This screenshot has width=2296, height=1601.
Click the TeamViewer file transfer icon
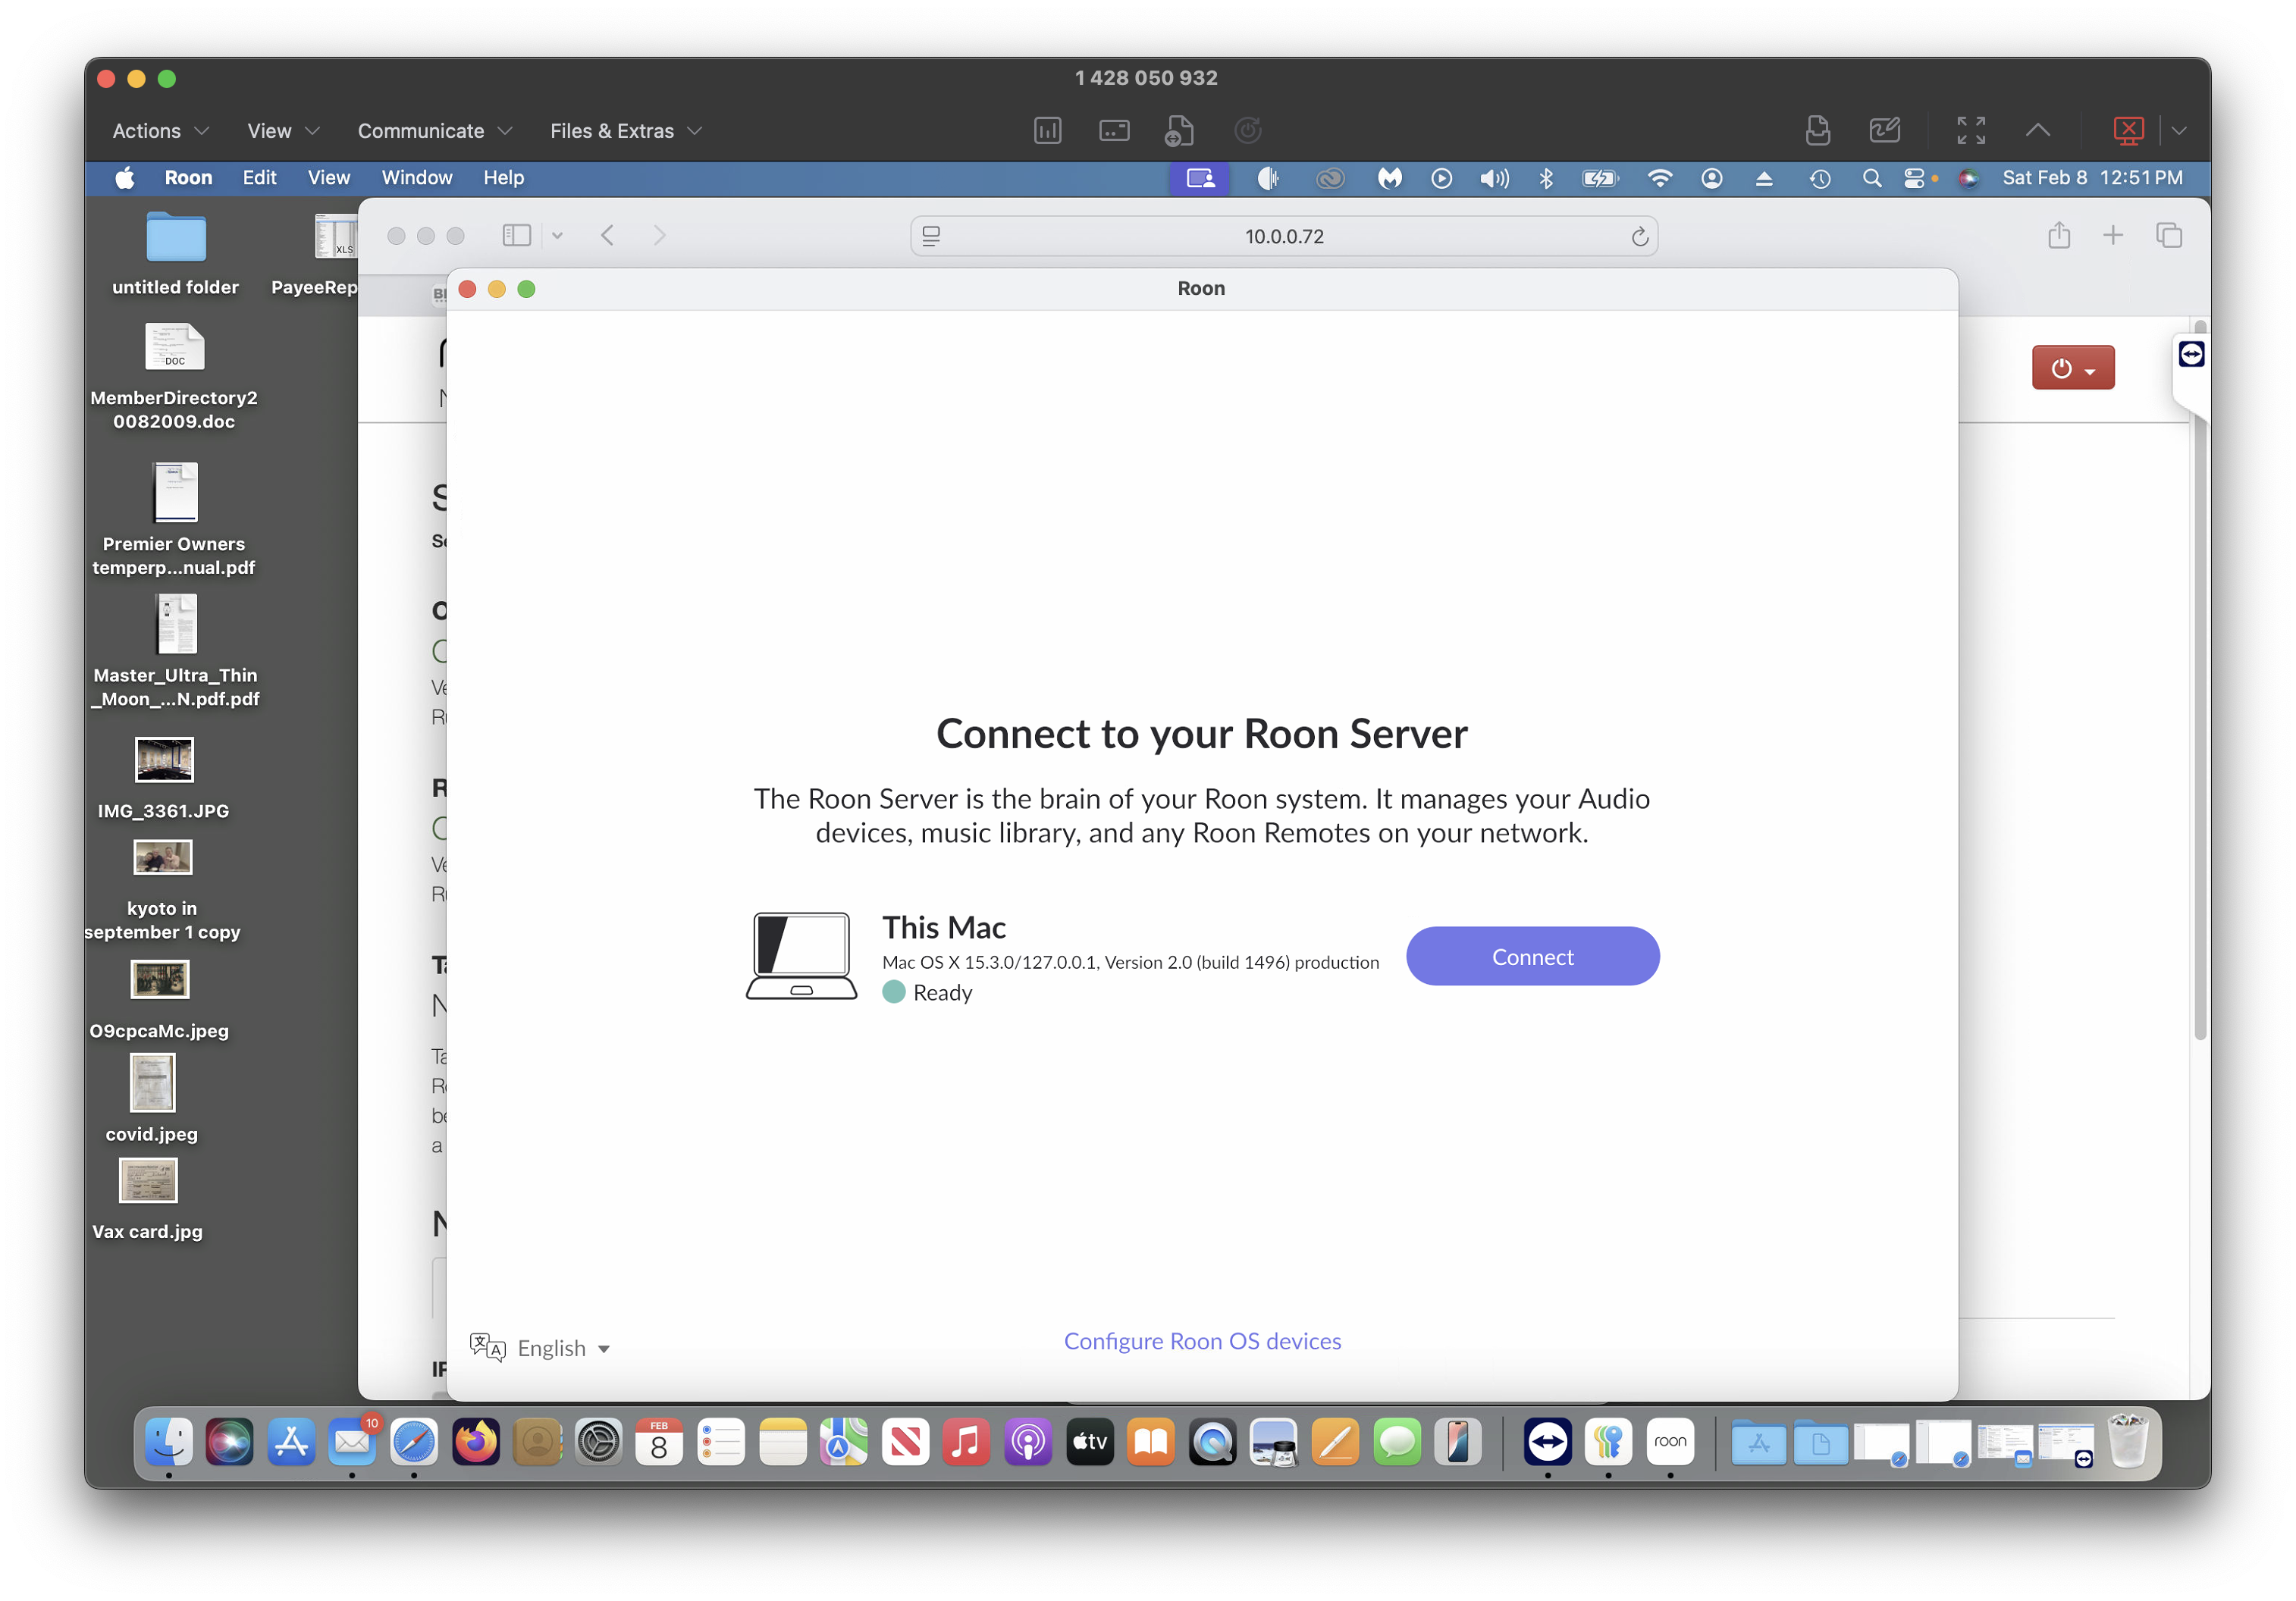(x=1179, y=130)
